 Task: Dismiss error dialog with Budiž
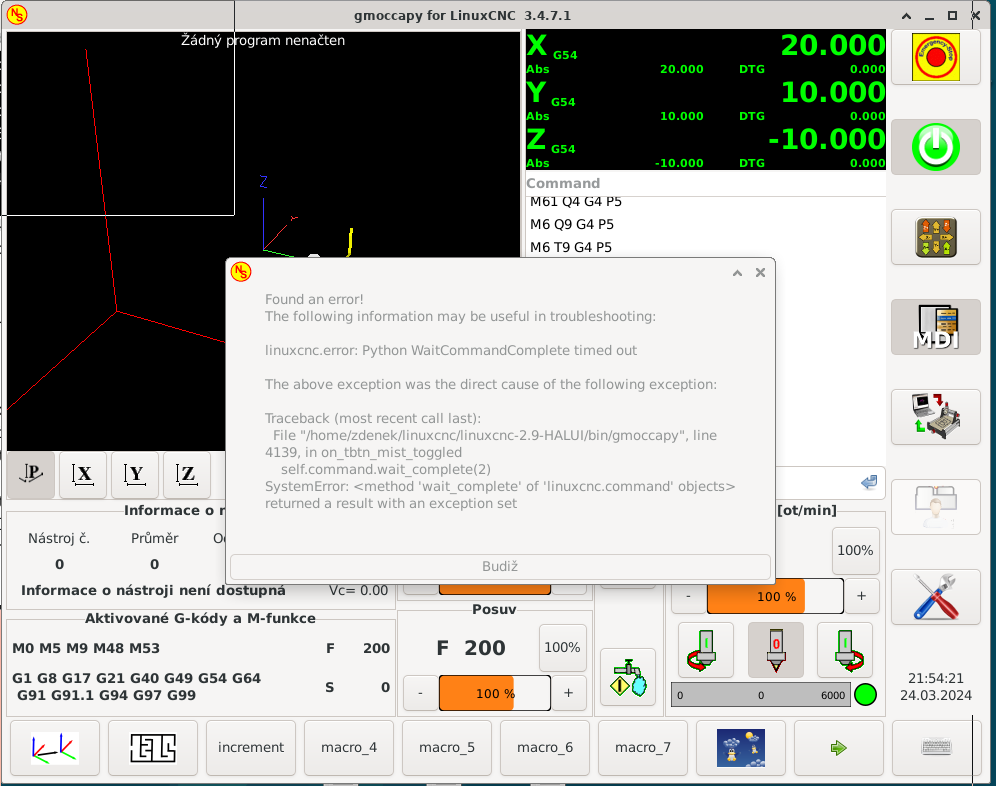pyautogui.click(x=500, y=566)
